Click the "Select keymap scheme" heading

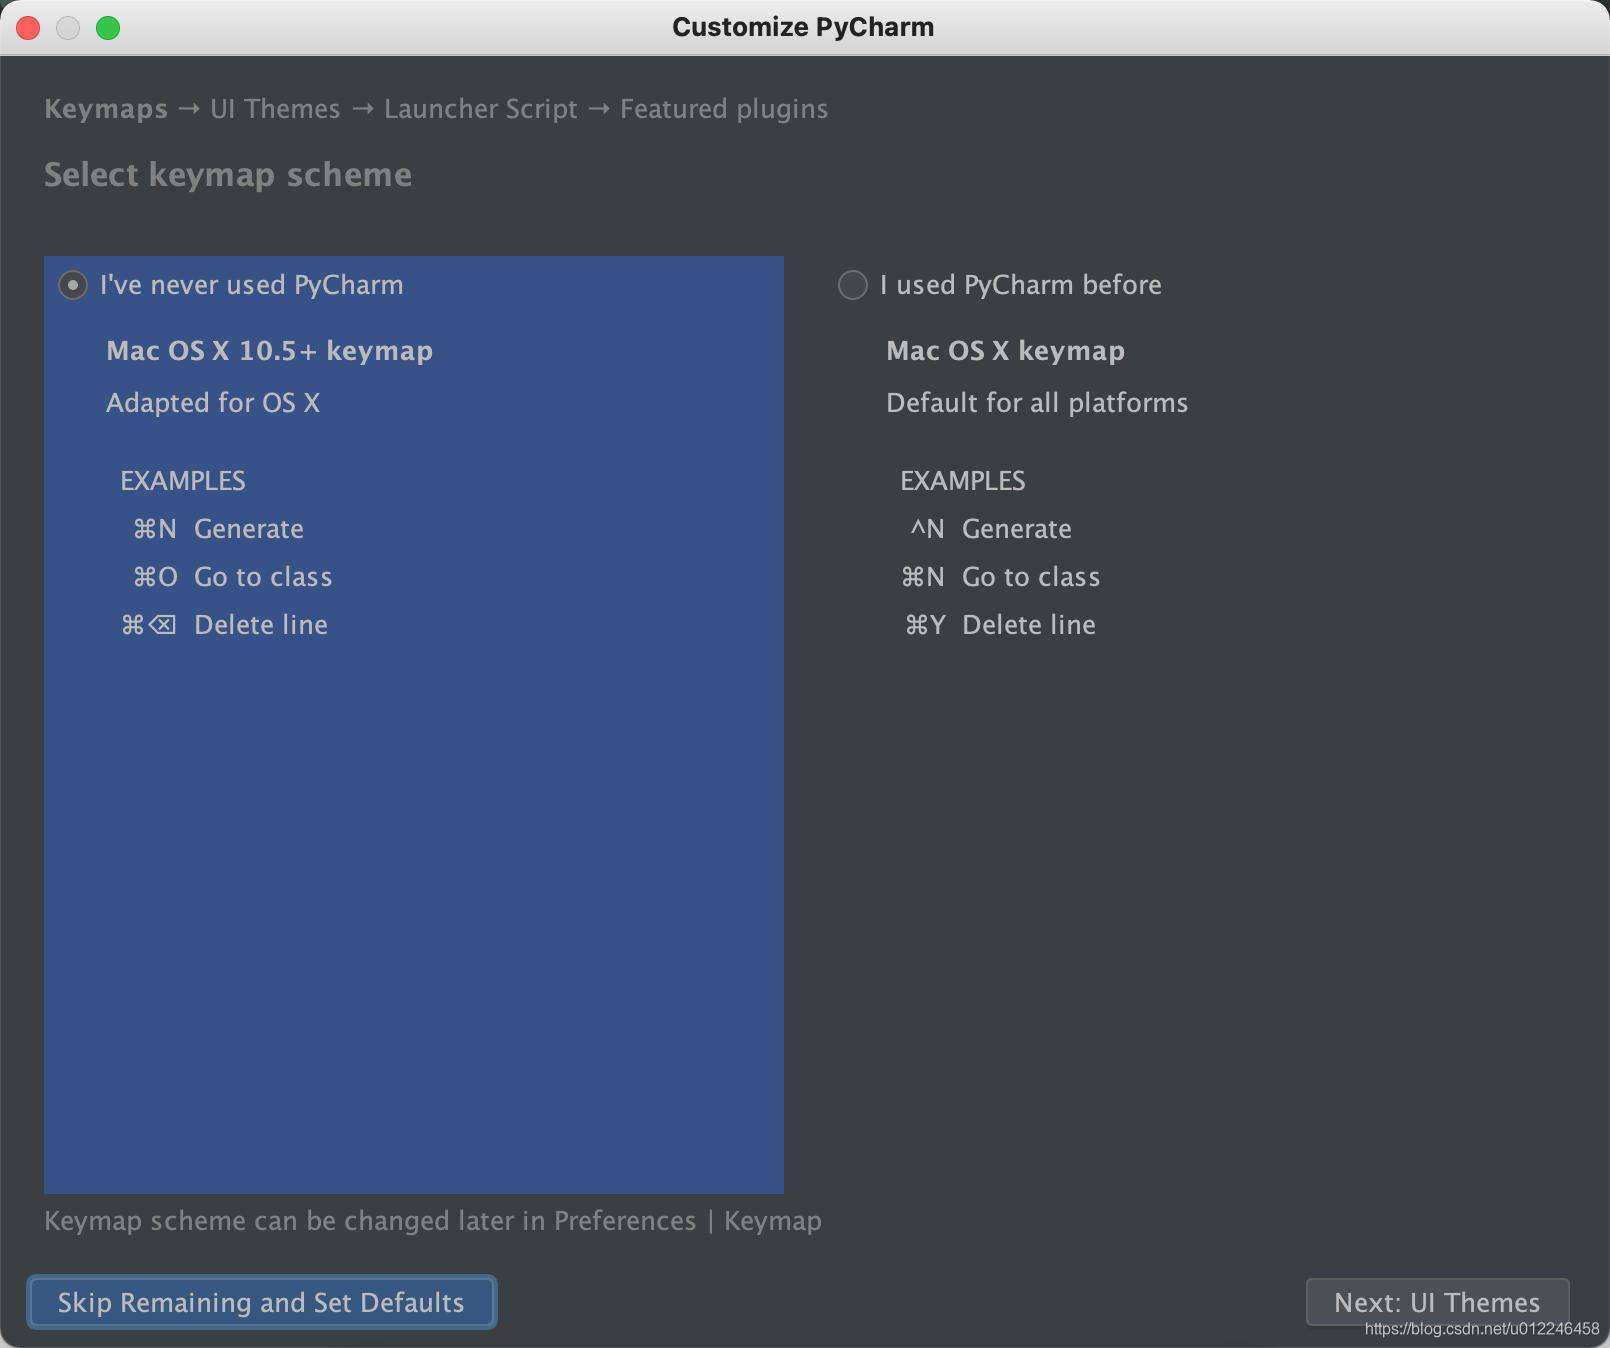pos(228,175)
